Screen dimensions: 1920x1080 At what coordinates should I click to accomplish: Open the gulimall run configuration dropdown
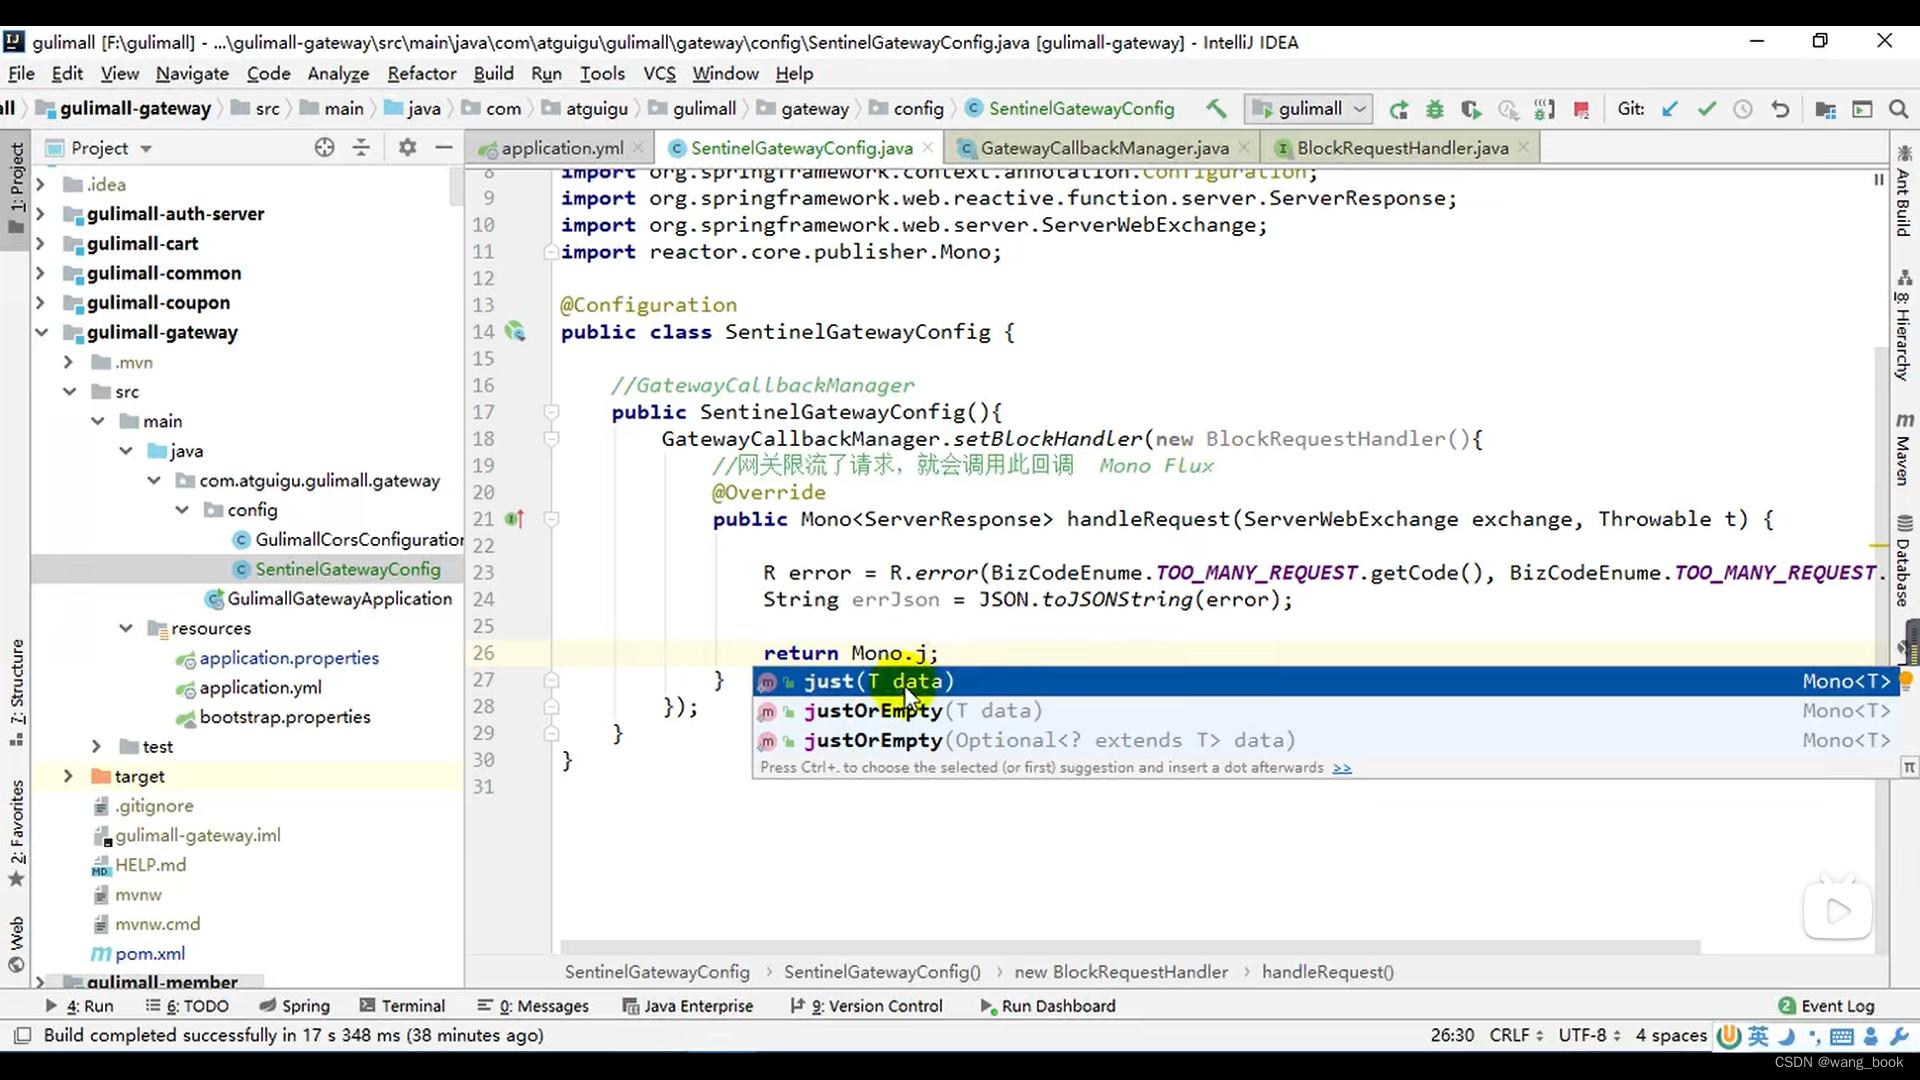click(x=1308, y=109)
